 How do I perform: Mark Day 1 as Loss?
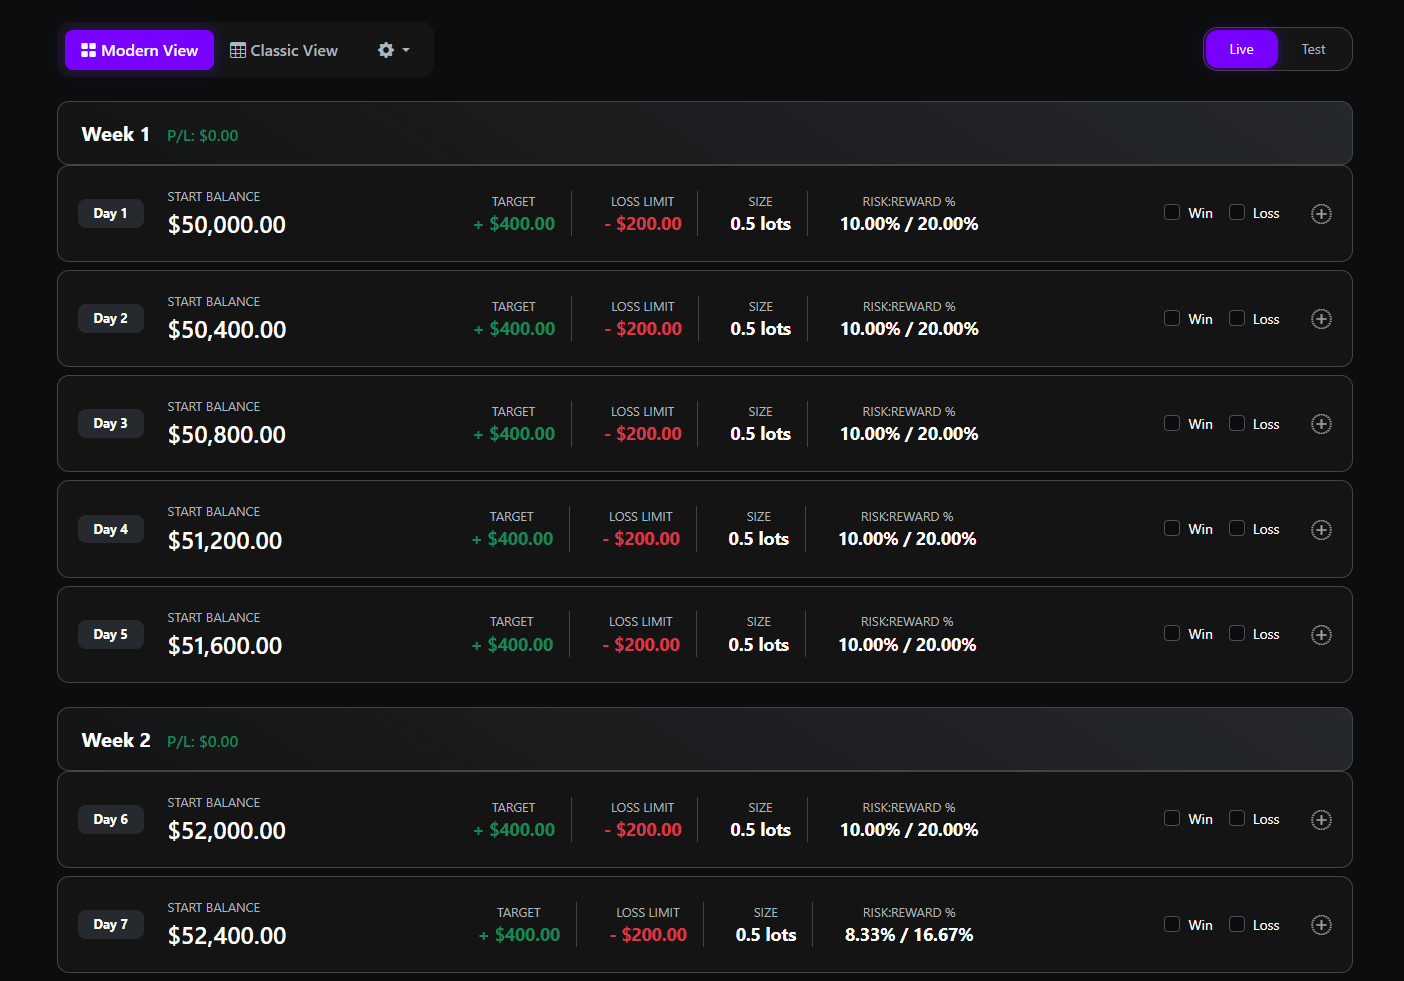(1239, 212)
